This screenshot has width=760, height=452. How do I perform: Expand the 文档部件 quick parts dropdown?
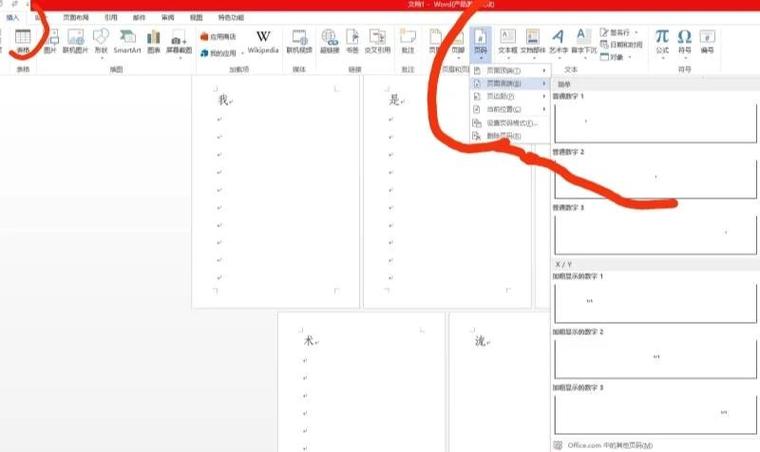(533, 44)
